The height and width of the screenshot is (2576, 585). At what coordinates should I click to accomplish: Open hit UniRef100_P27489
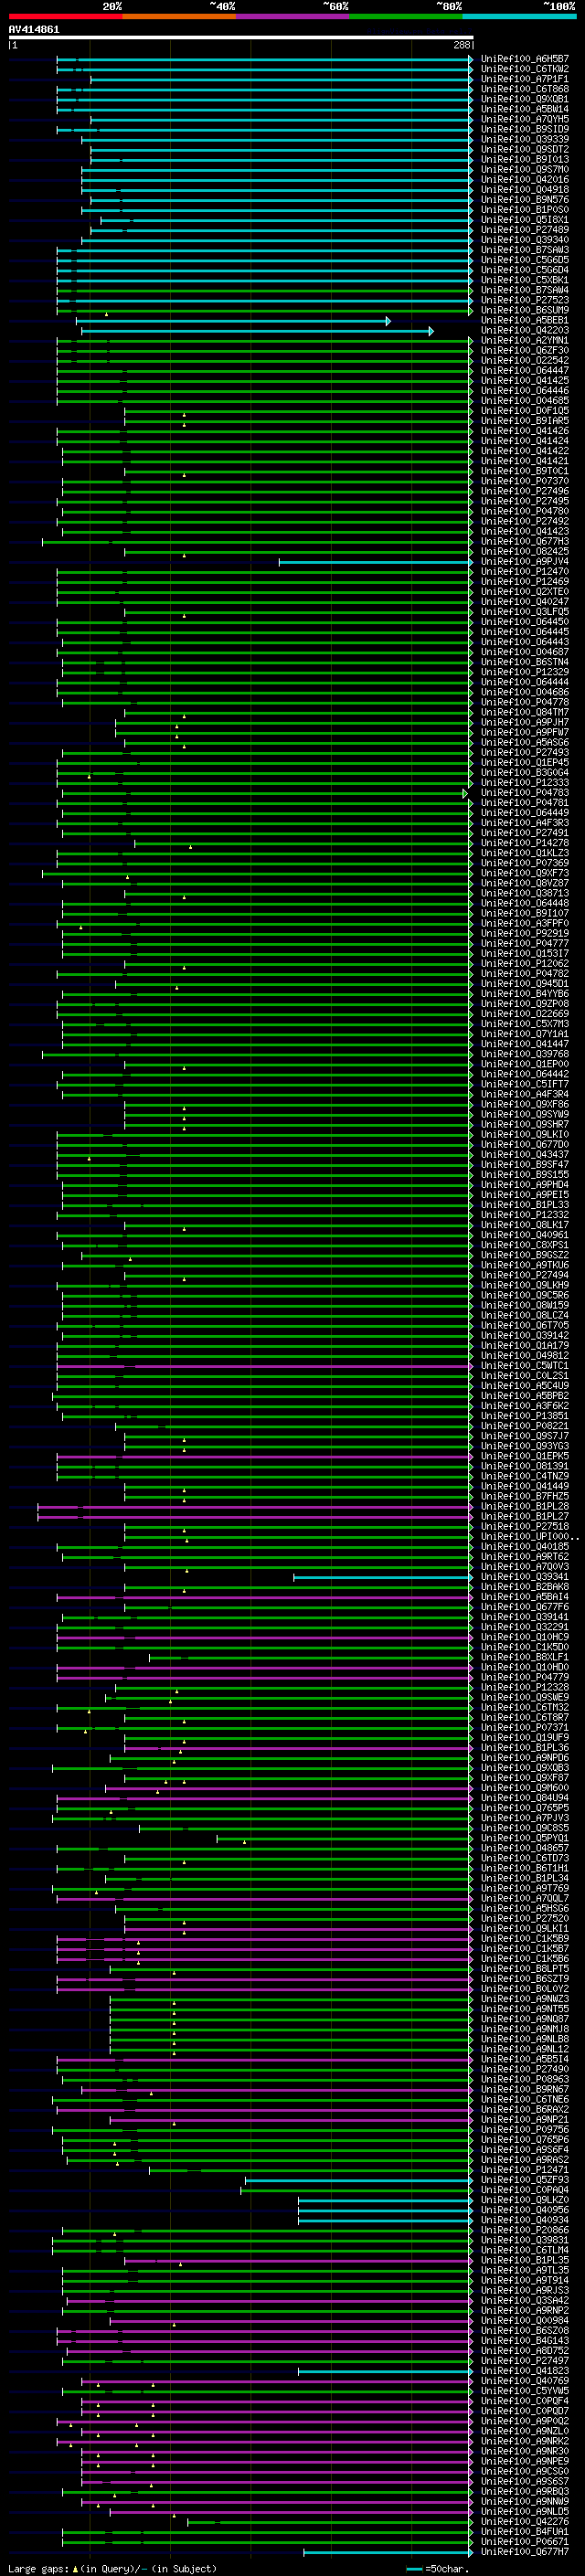pyautogui.click(x=525, y=230)
